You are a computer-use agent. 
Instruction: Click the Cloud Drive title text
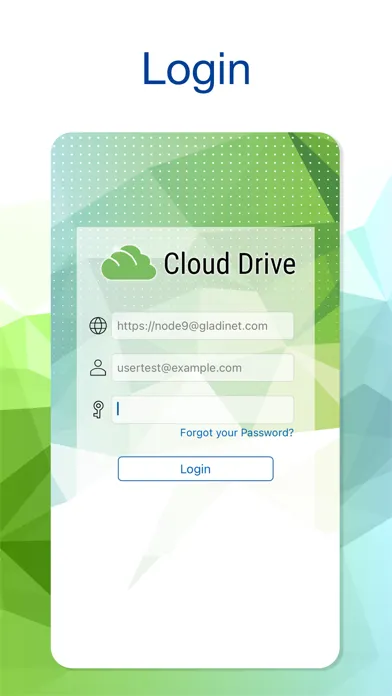point(230,263)
